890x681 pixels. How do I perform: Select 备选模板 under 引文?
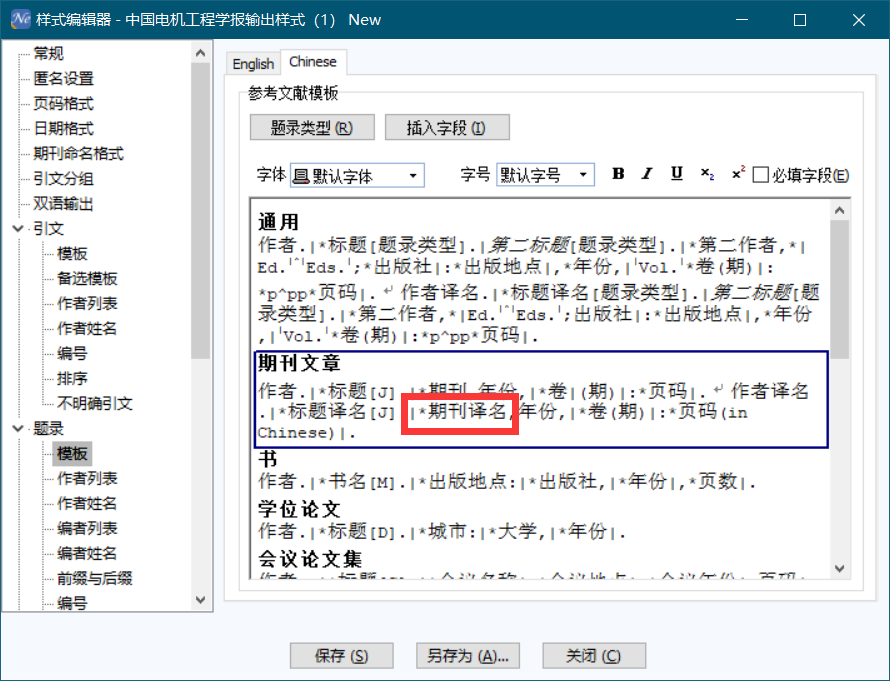87,279
